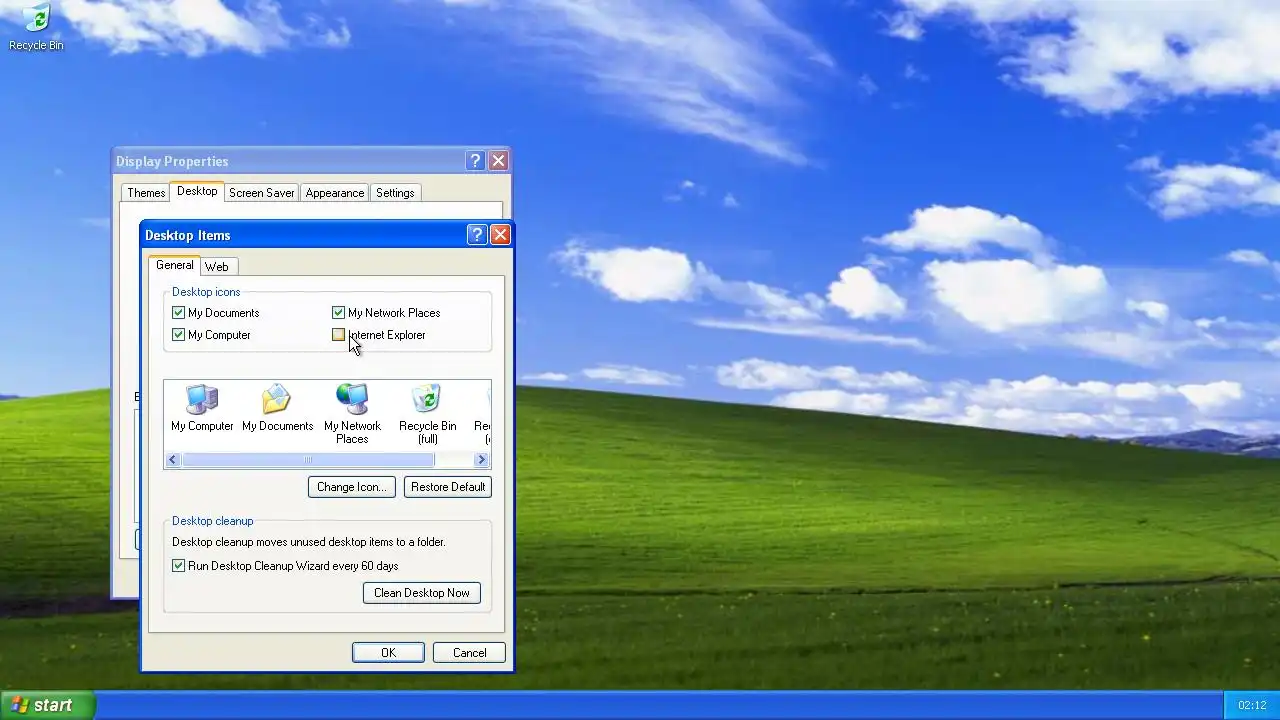Click the taskbar clock showing 02:12
This screenshot has width=1280, height=720.
(1252, 706)
